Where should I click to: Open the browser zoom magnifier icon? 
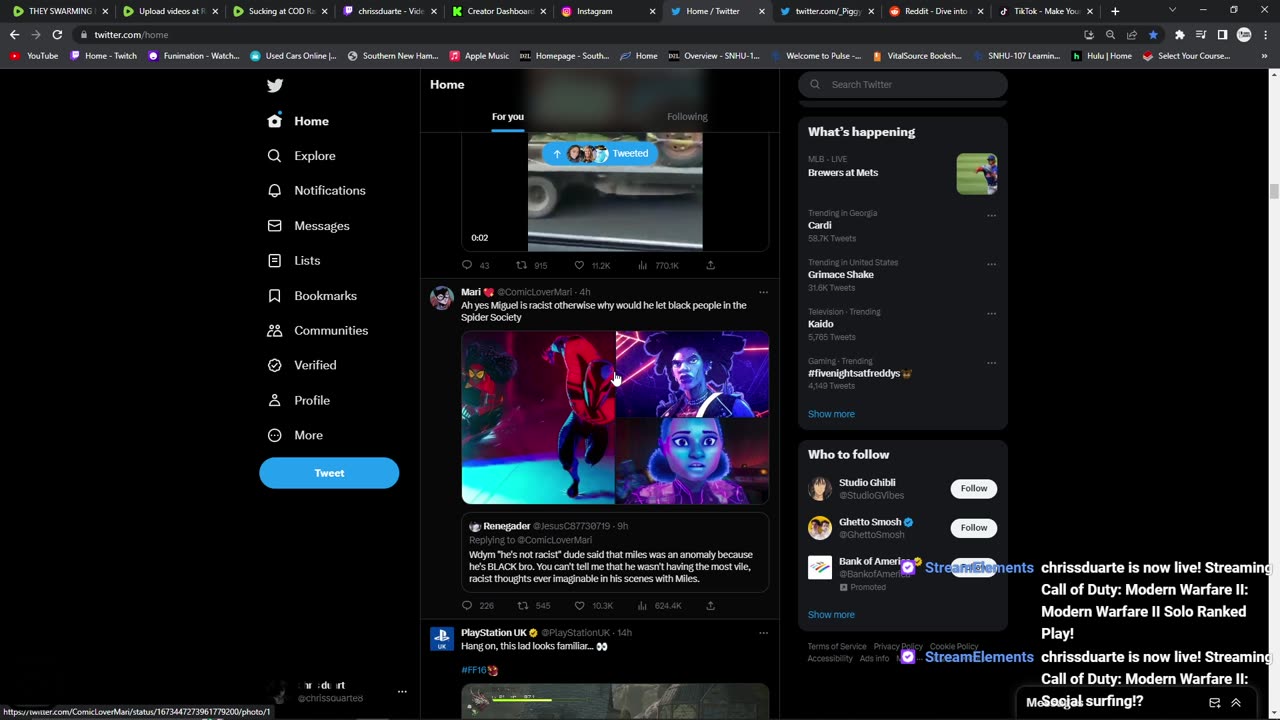click(1110, 35)
